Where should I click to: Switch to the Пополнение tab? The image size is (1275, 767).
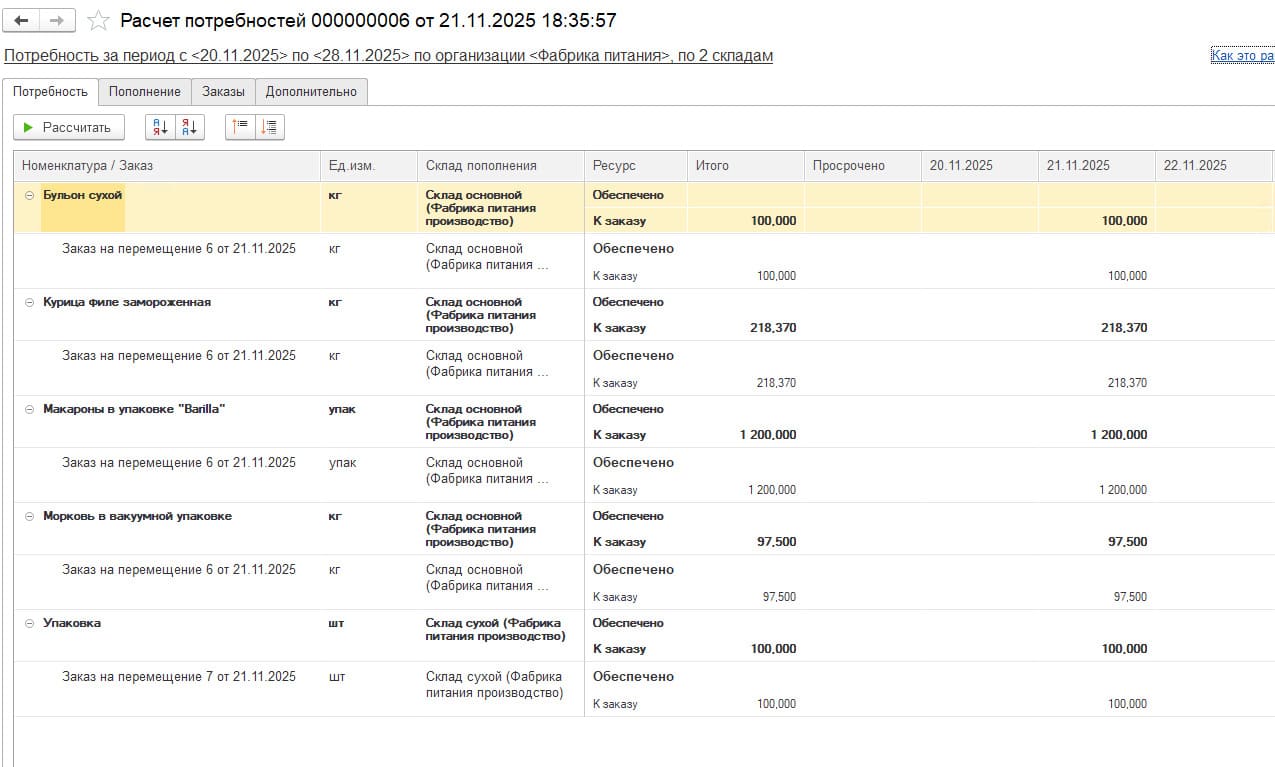tap(145, 92)
